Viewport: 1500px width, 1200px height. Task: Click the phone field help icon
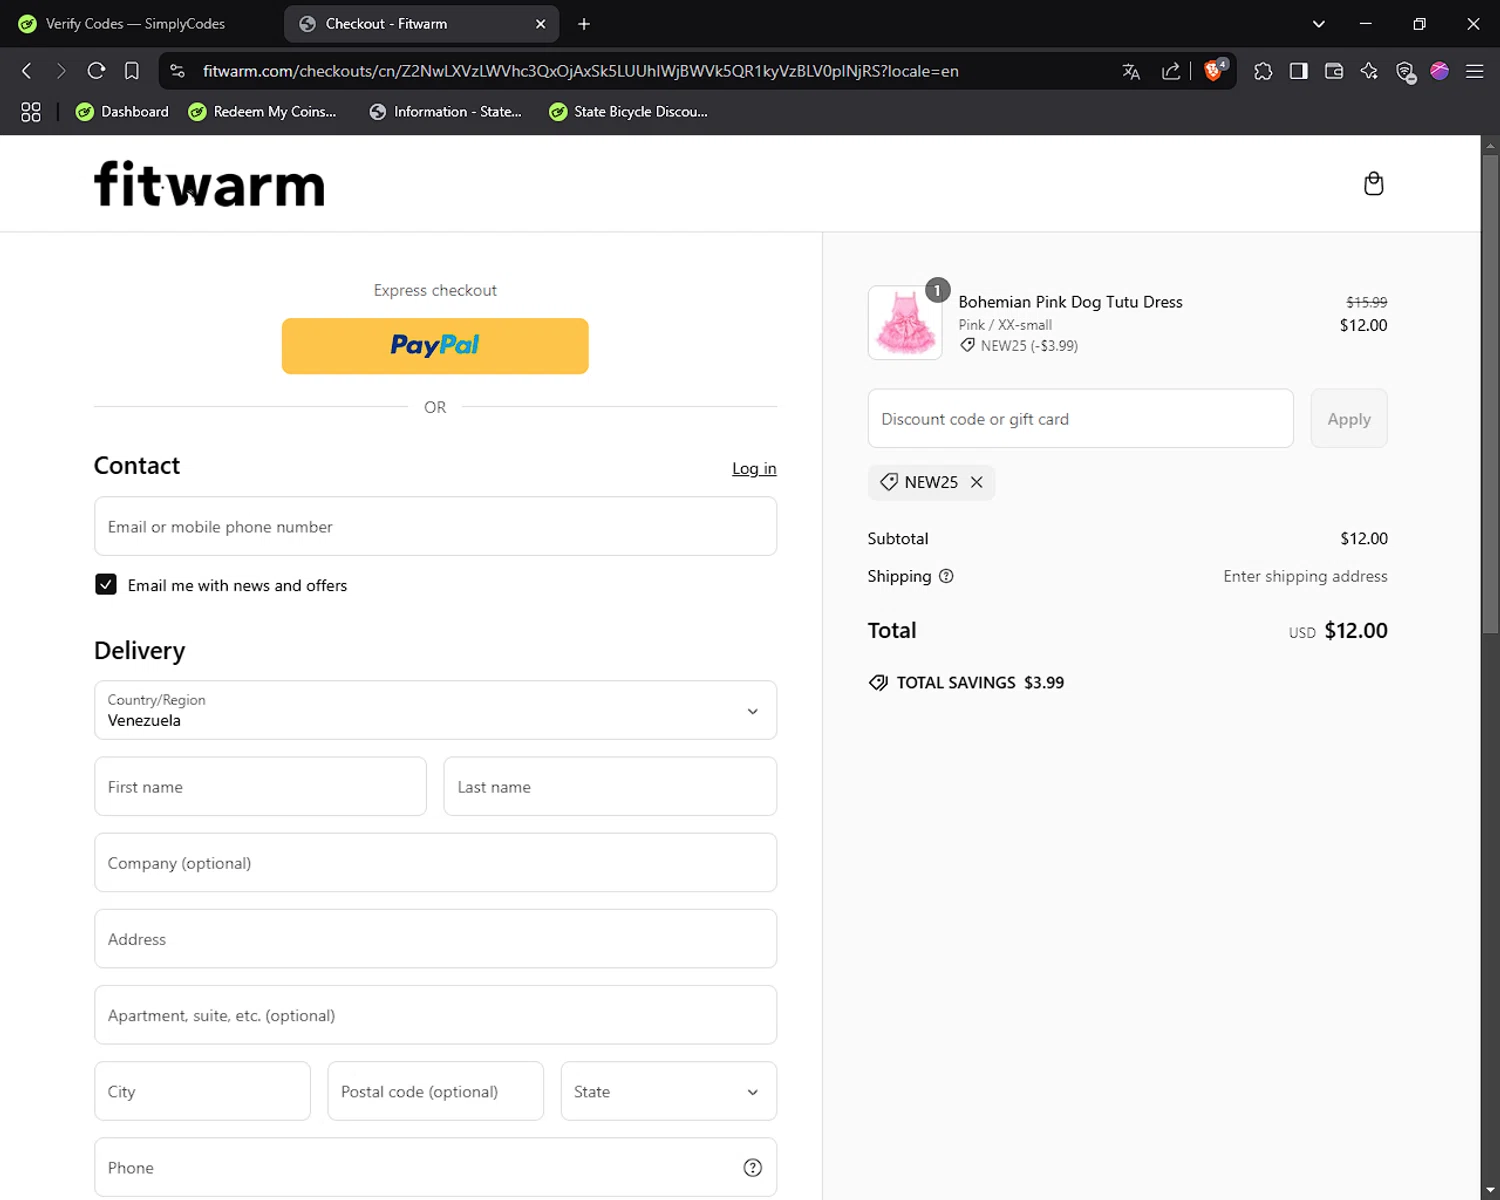click(752, 1167)
